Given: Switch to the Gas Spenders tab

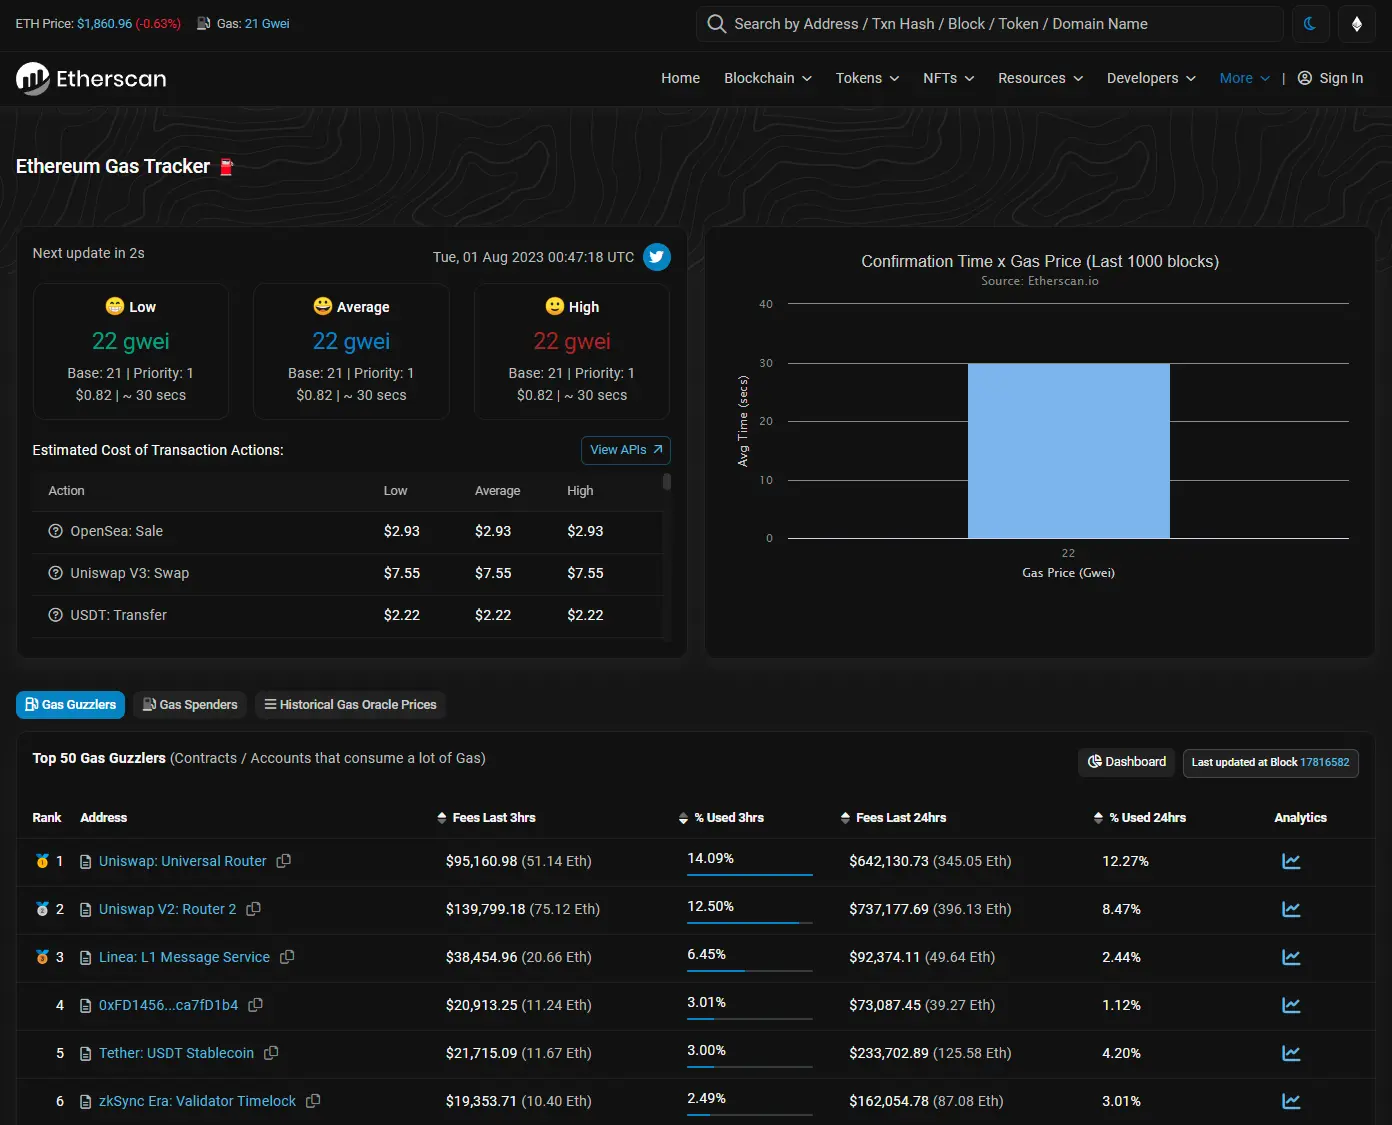Looking at the screenshot, I should [x=190, y=705].
